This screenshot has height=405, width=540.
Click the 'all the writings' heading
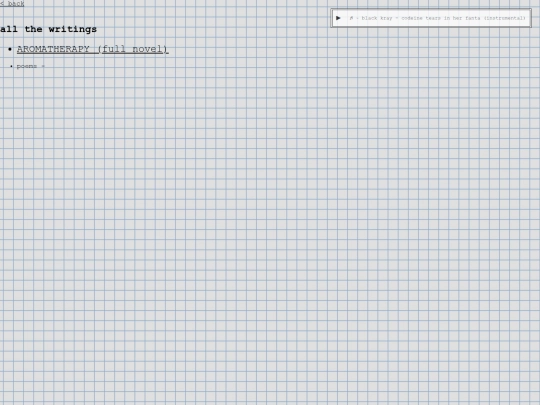coord(49,29)
